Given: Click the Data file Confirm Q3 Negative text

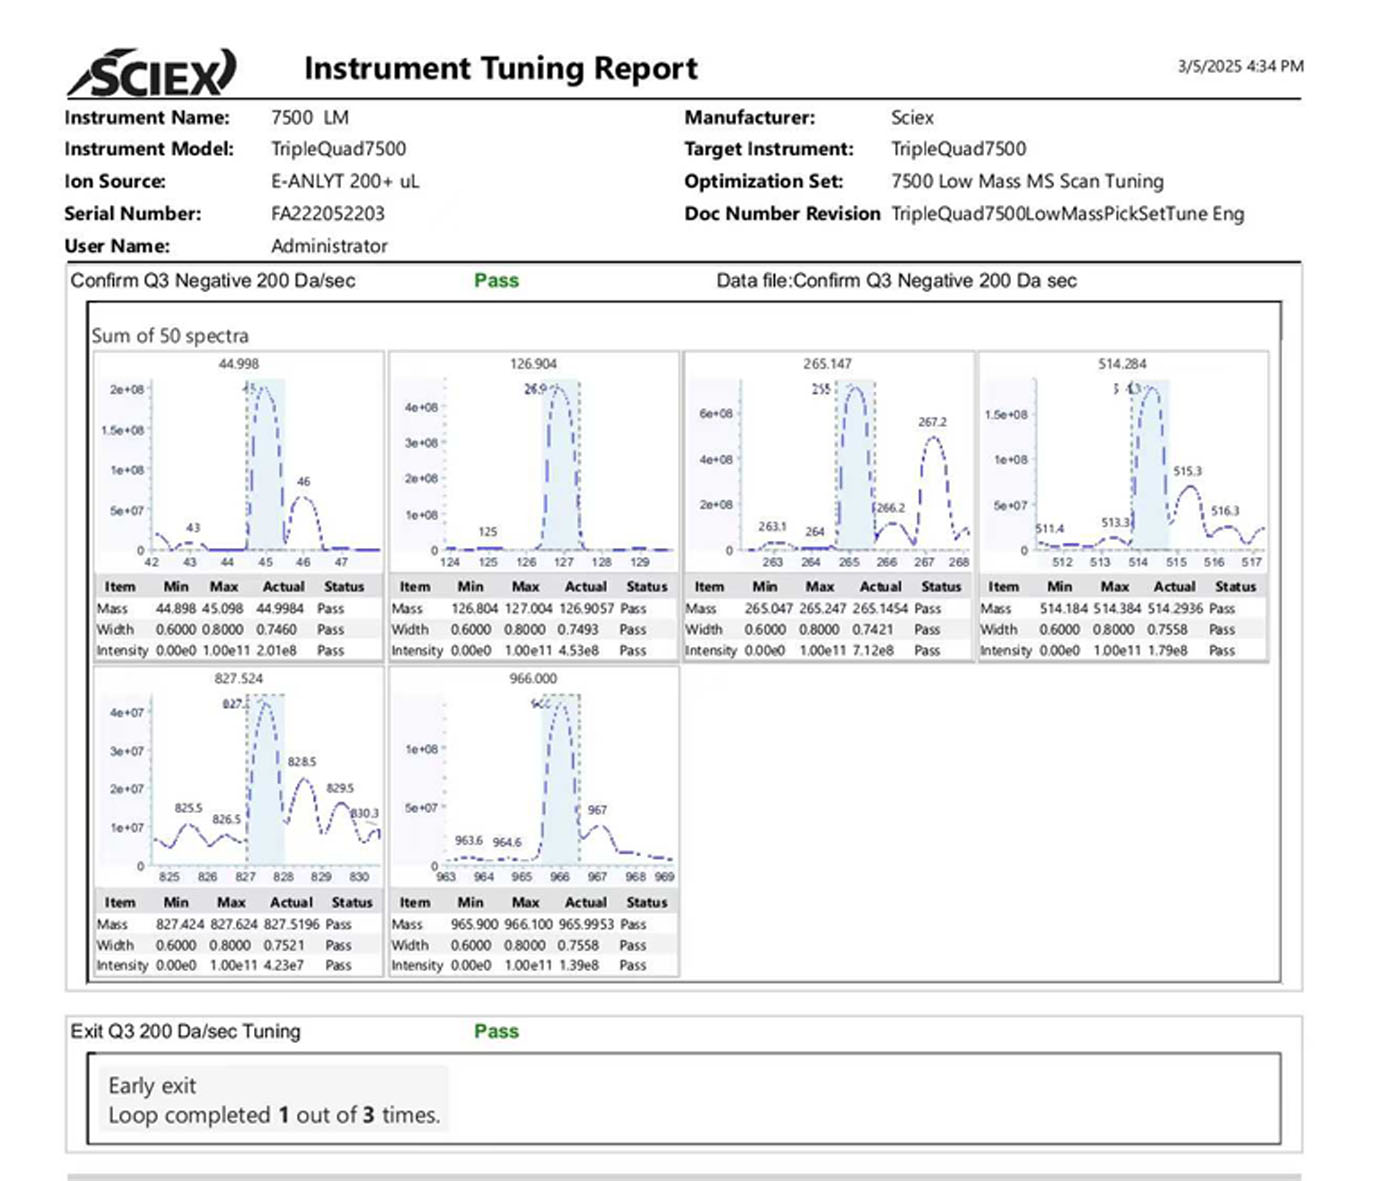Looking at the screenshot, I should pyautogui.click(x=896, y=281).
